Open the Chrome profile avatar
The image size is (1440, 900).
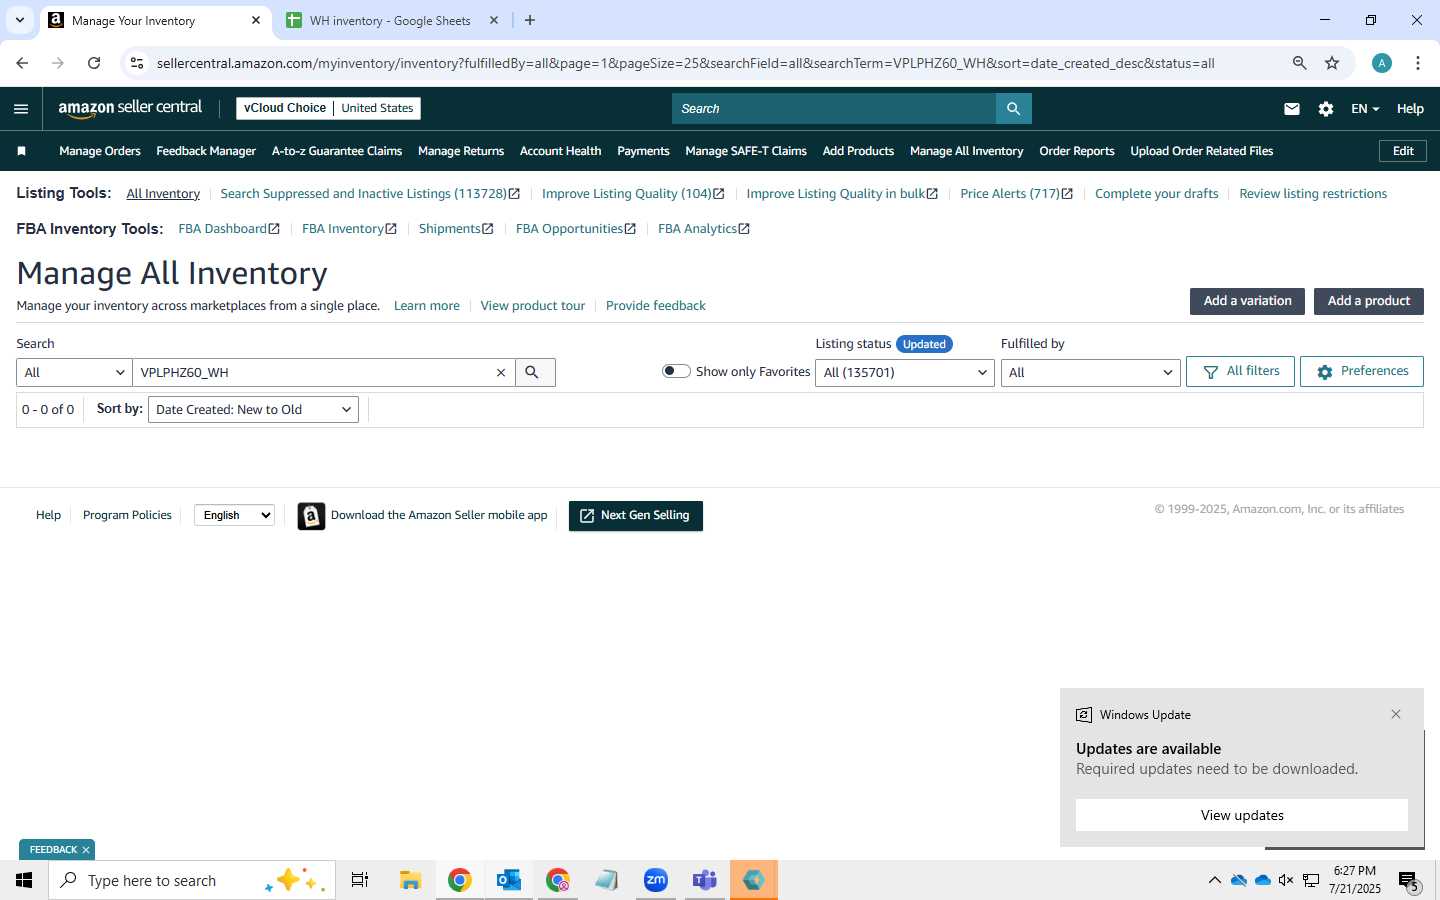1382,63
